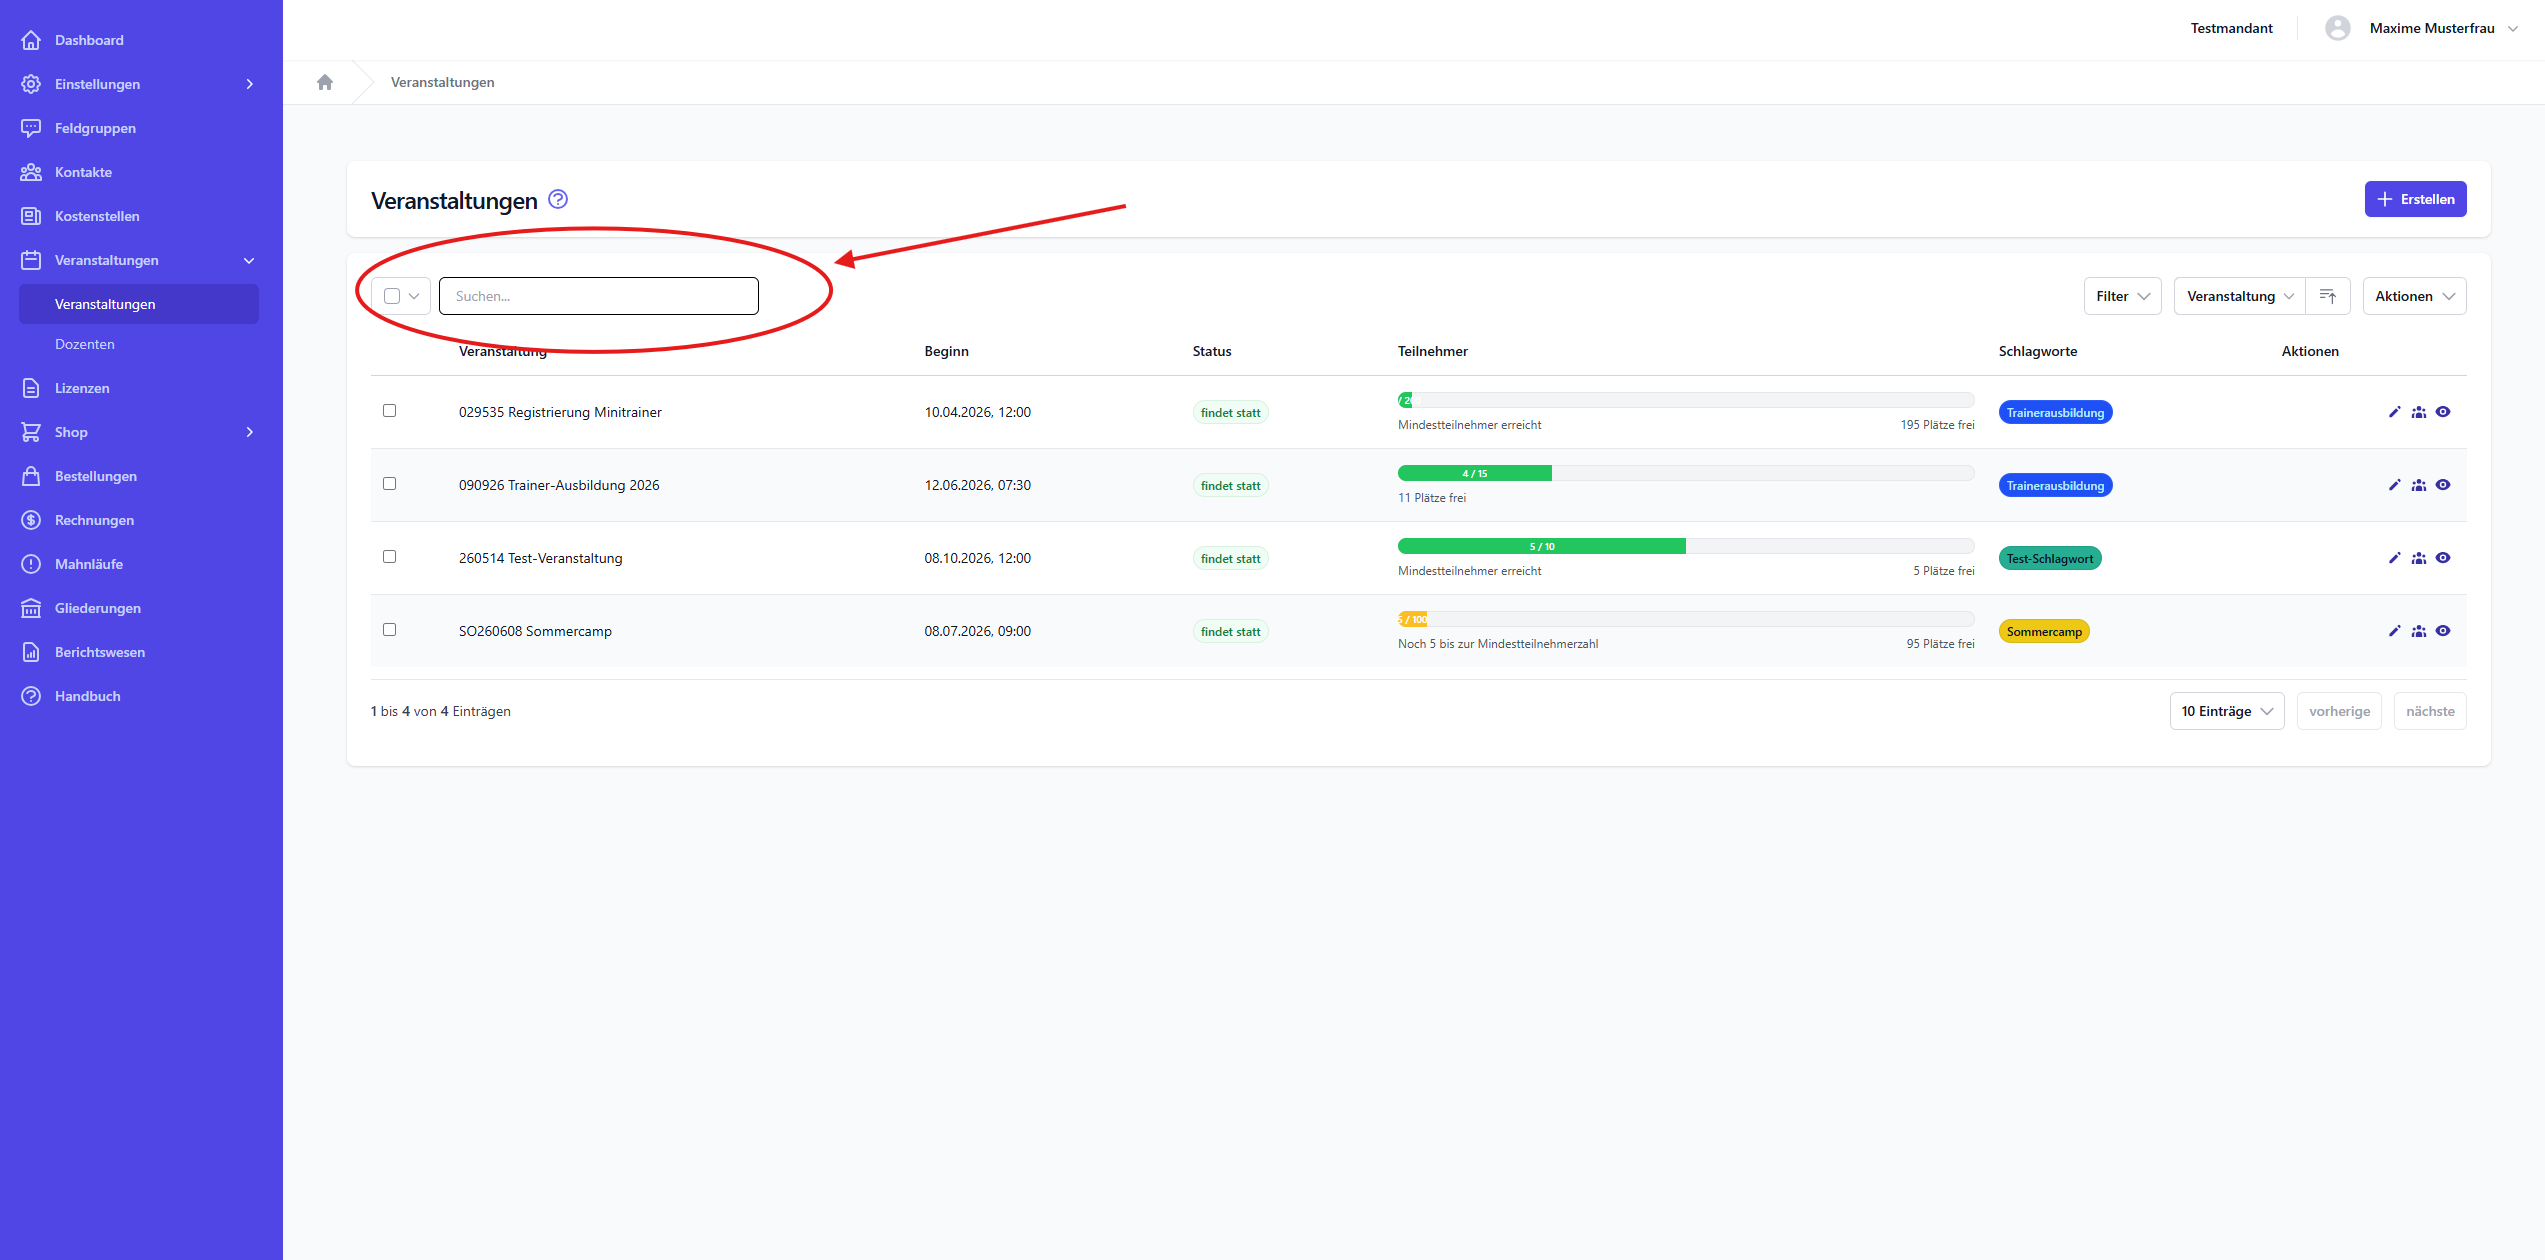Check the box for 029535 Registrierung Minitrainer
The width and height of the screenshot is (2545, 1260).
coord(390,411)
